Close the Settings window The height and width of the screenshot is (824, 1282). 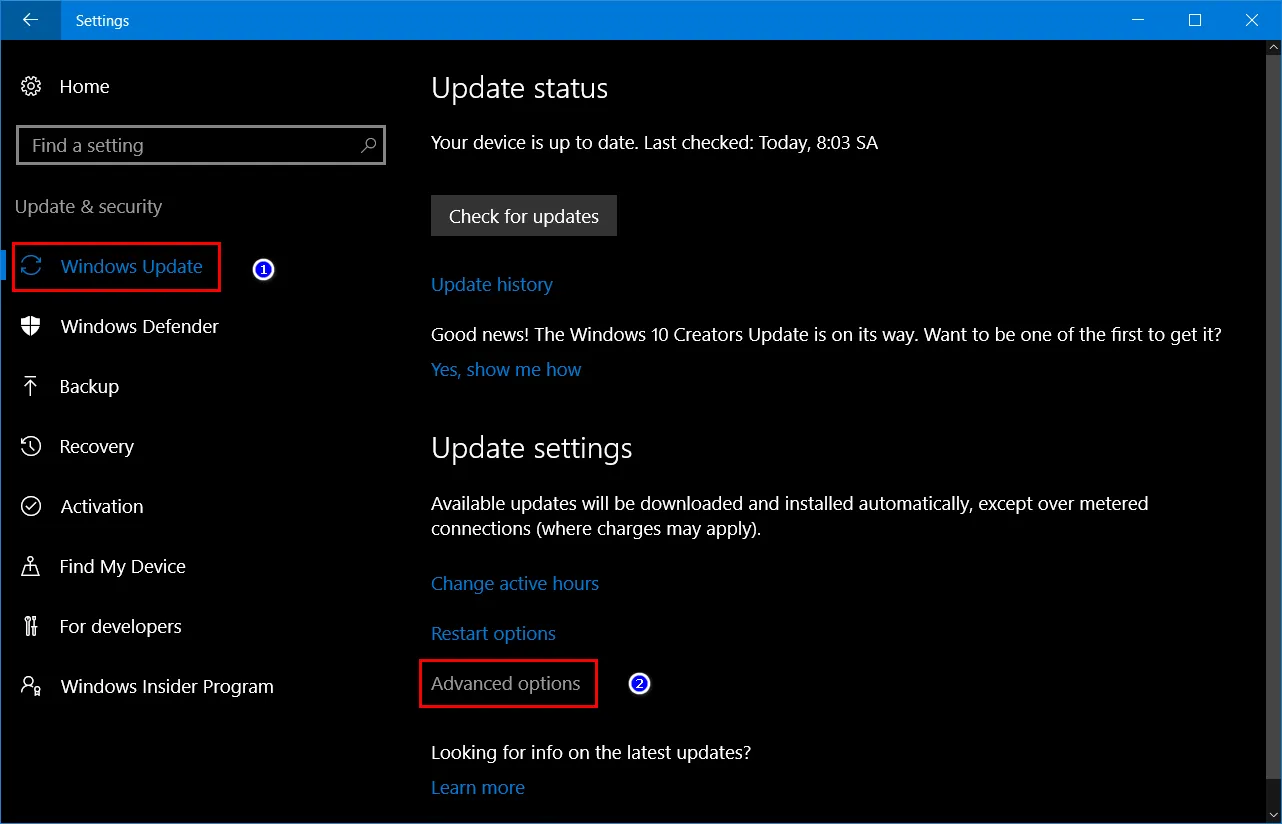[x=1252, y=20]
